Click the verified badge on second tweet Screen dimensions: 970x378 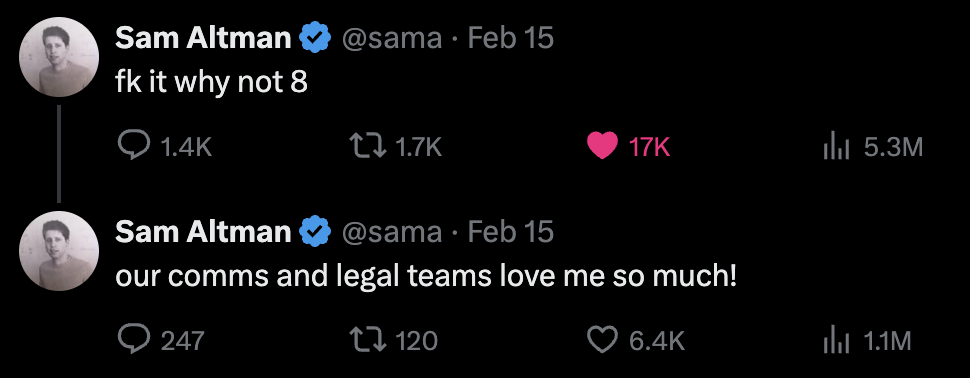[315, 232]
